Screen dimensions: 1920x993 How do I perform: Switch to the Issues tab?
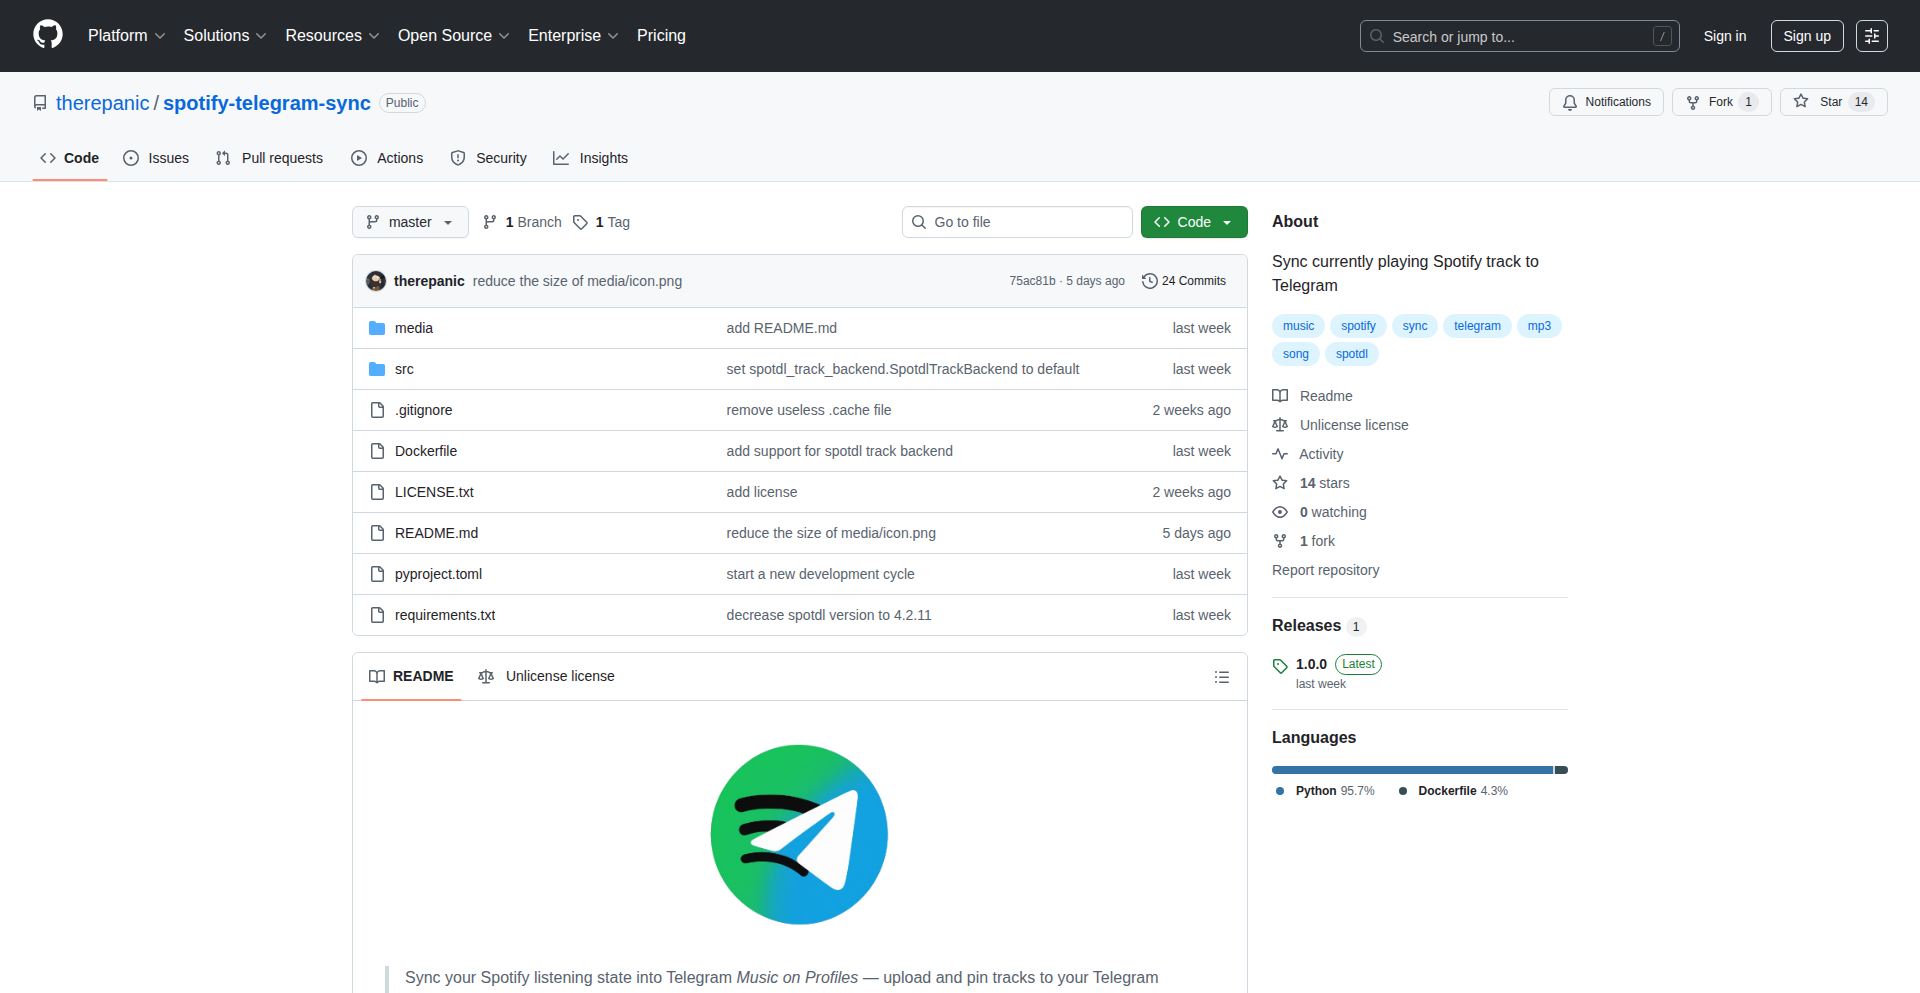[156, 158]
